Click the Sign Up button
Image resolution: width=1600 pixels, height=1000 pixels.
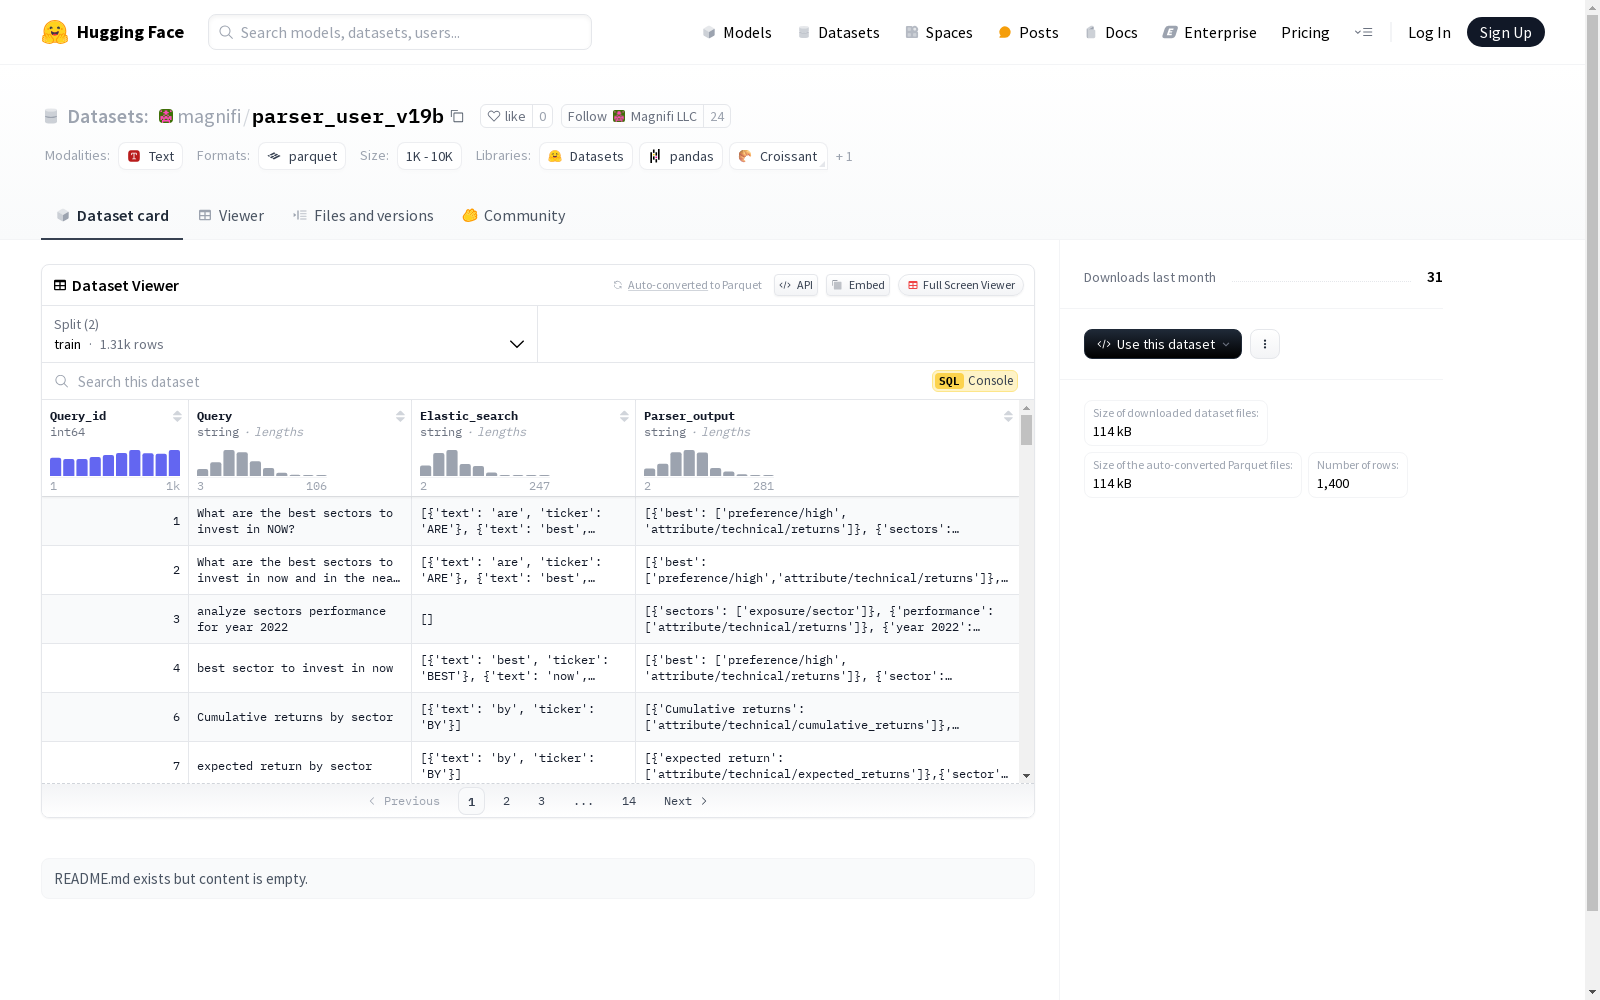pyautogui.click(x=1505, y=32)
